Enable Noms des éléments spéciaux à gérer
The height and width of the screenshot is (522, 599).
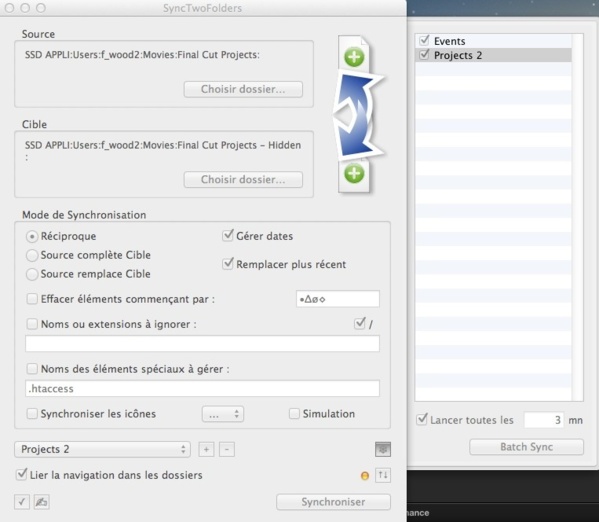pos(32,369)
